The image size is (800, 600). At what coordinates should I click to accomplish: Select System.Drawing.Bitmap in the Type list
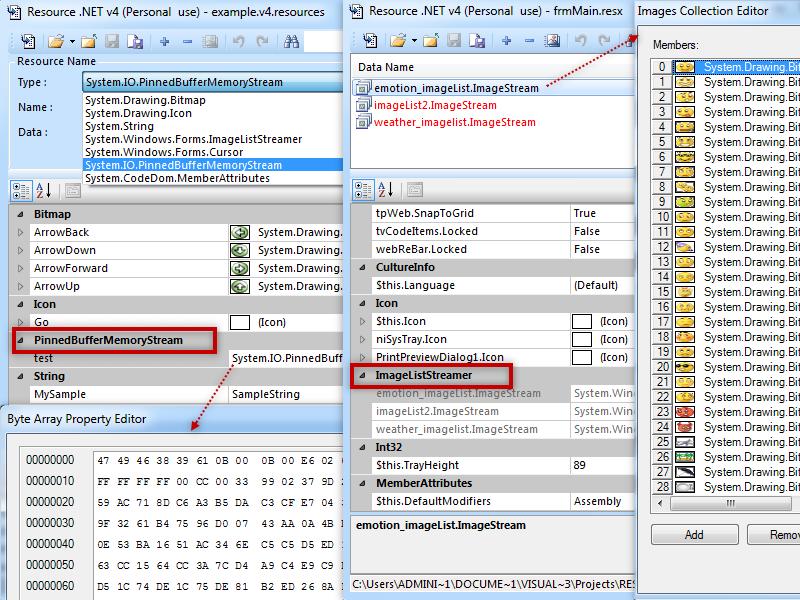[145, 101]
